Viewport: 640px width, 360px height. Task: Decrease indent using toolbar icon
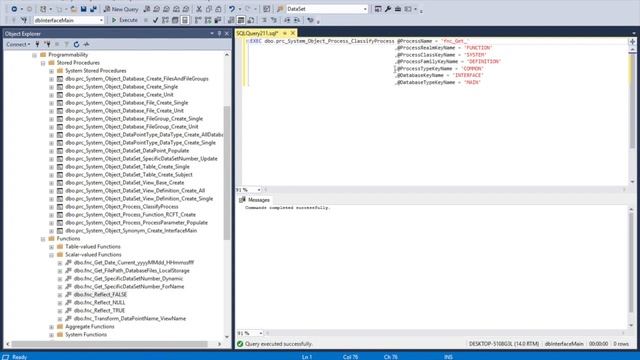pos(287,20)
